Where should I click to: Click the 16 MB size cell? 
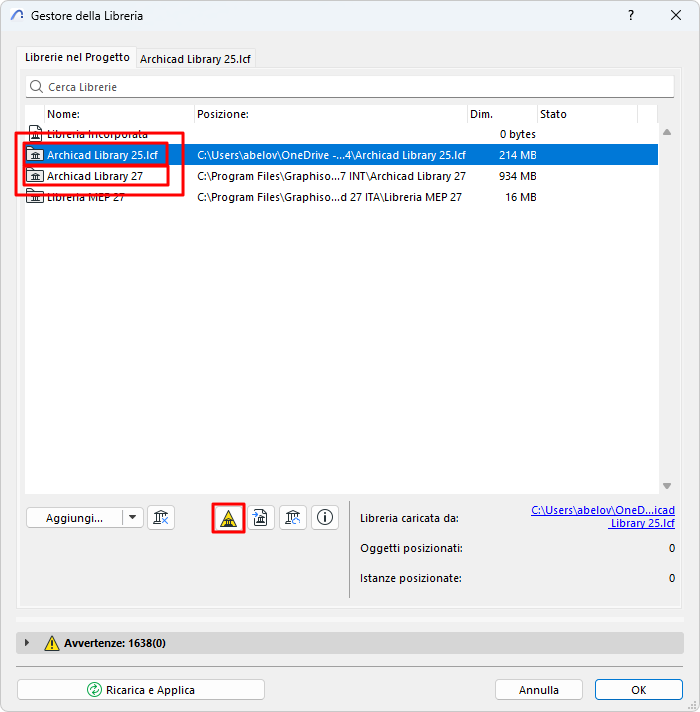521,197
